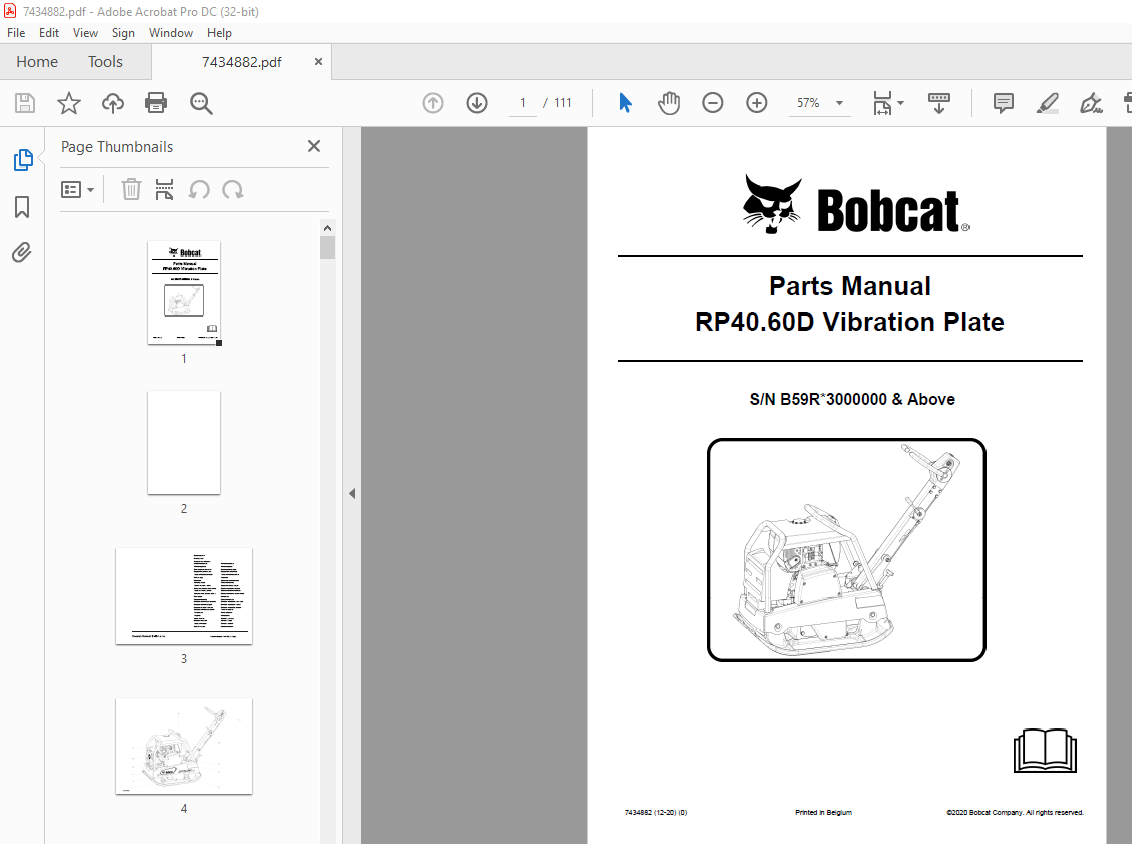The height and width of the screenshot is (844, 1132).
Task: Click the Page Thumbnails panel title
Action: (117, 147)
